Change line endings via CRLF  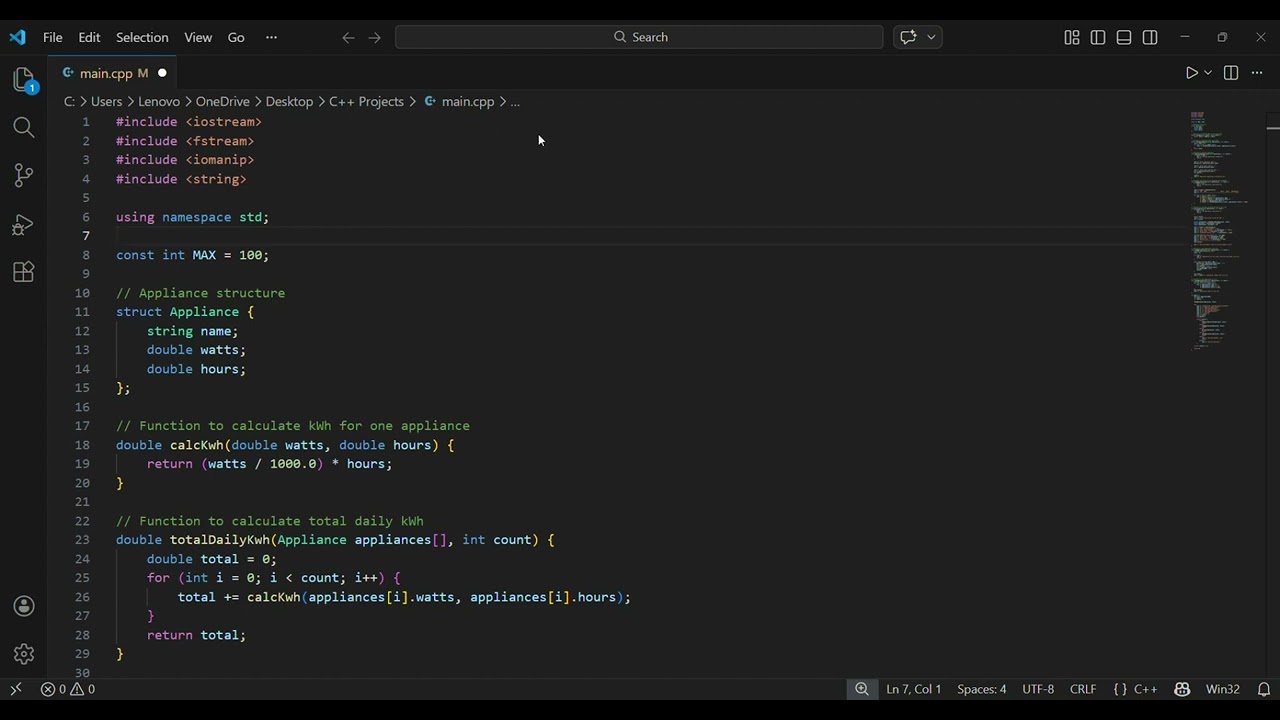[1083, 689]
